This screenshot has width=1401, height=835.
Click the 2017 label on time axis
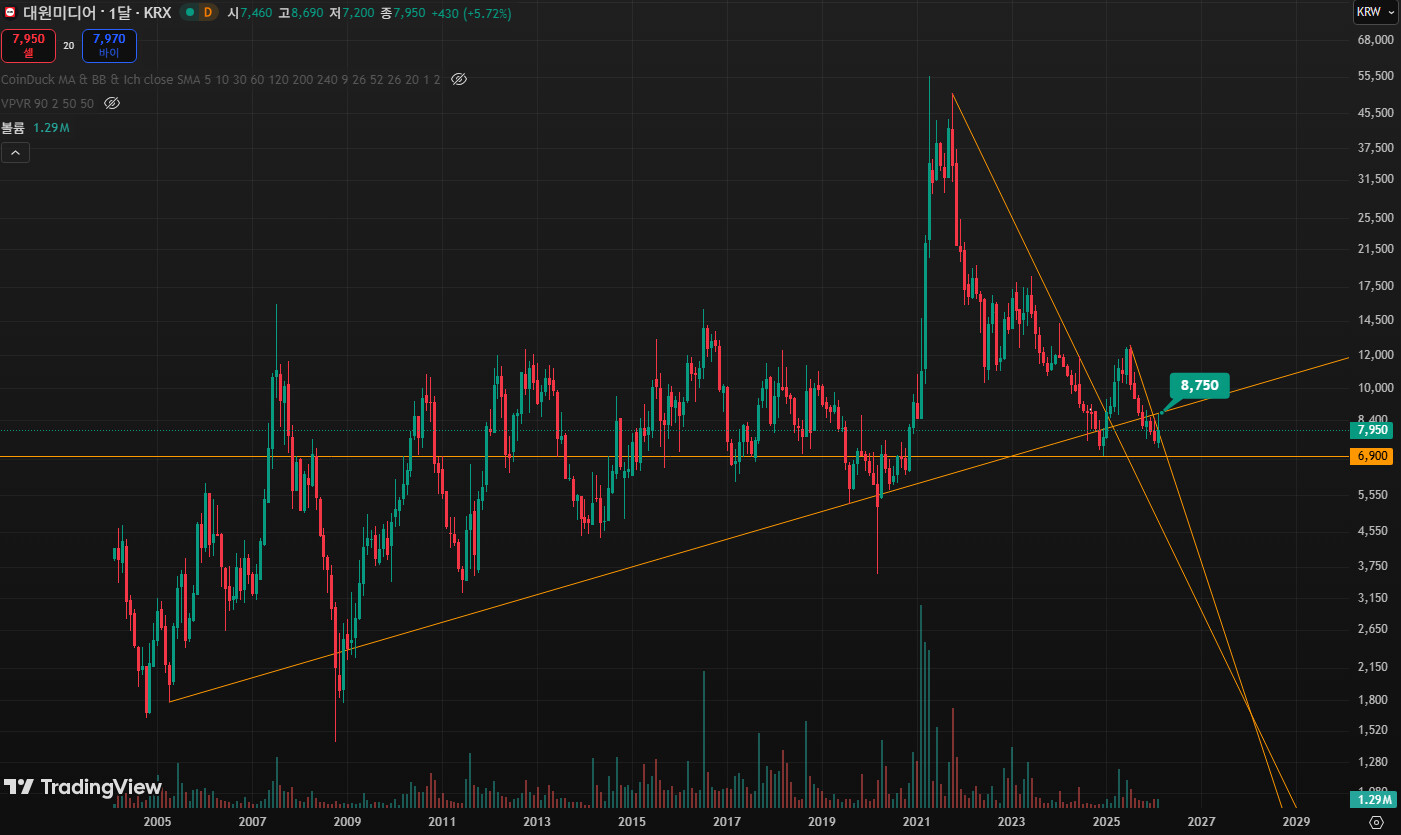[727, 821]
